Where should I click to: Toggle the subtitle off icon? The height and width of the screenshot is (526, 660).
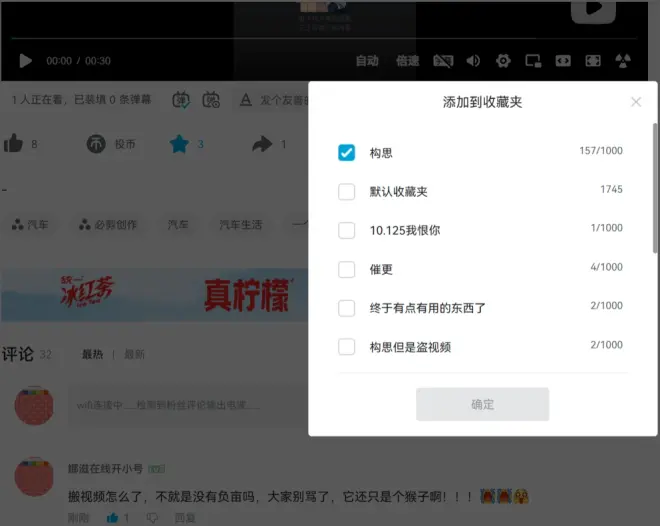442,61
